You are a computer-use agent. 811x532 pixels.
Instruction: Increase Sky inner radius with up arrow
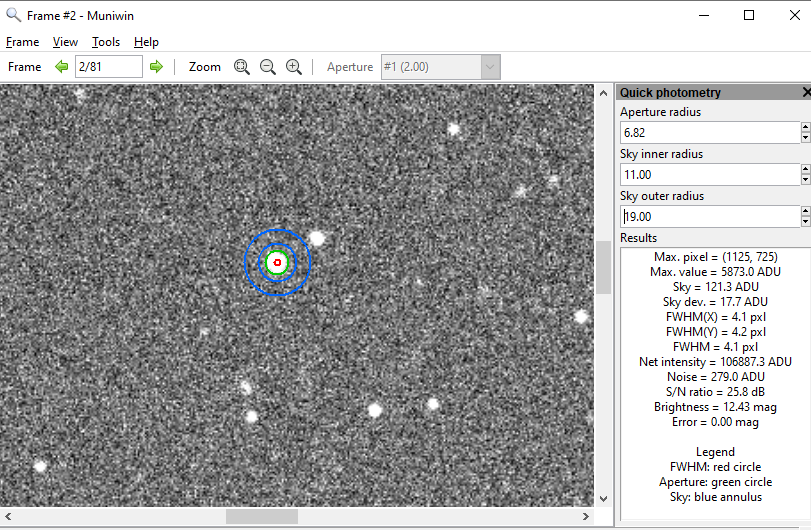(805, 169)
